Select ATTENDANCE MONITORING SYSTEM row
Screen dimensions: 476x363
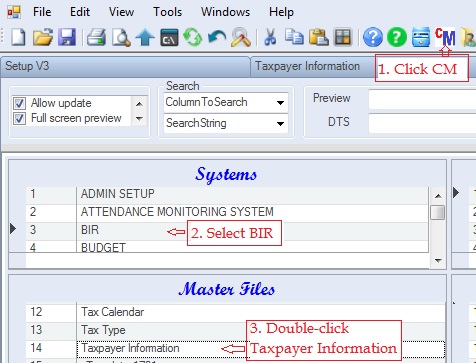pyautogui.click(x=252, y=212)
